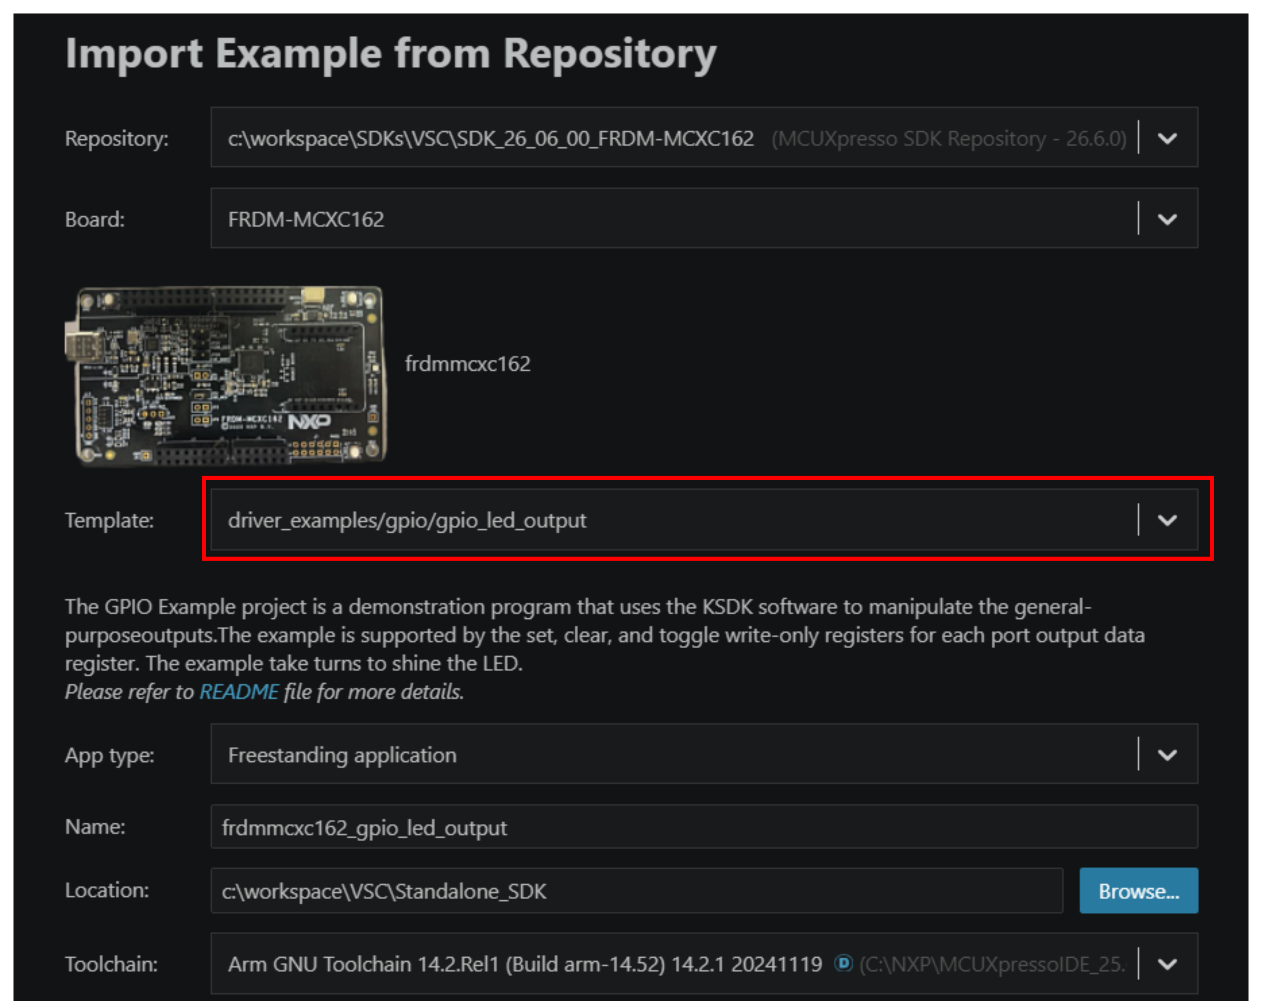Open the README link
1262x1001 pixels.
239,692
